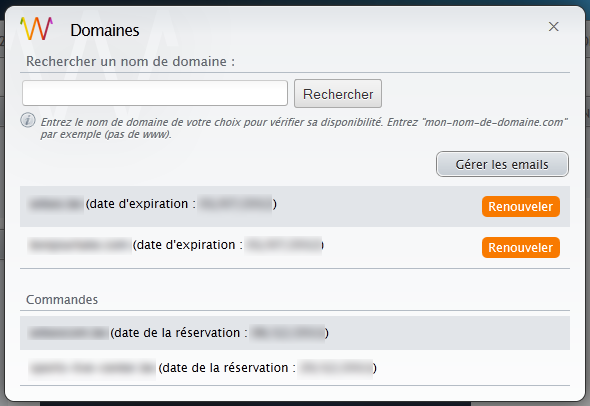Click the colorful W logo icon
The height and width of the screenshot is (406, 590).
(36, 29)
